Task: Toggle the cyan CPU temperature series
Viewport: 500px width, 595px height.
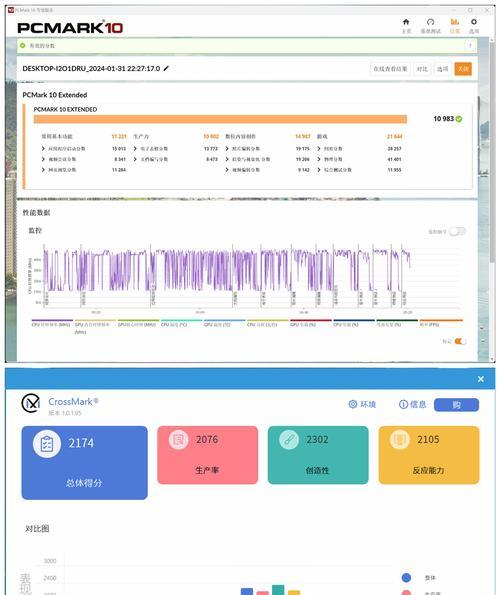Action: click(x=181, y=323)
